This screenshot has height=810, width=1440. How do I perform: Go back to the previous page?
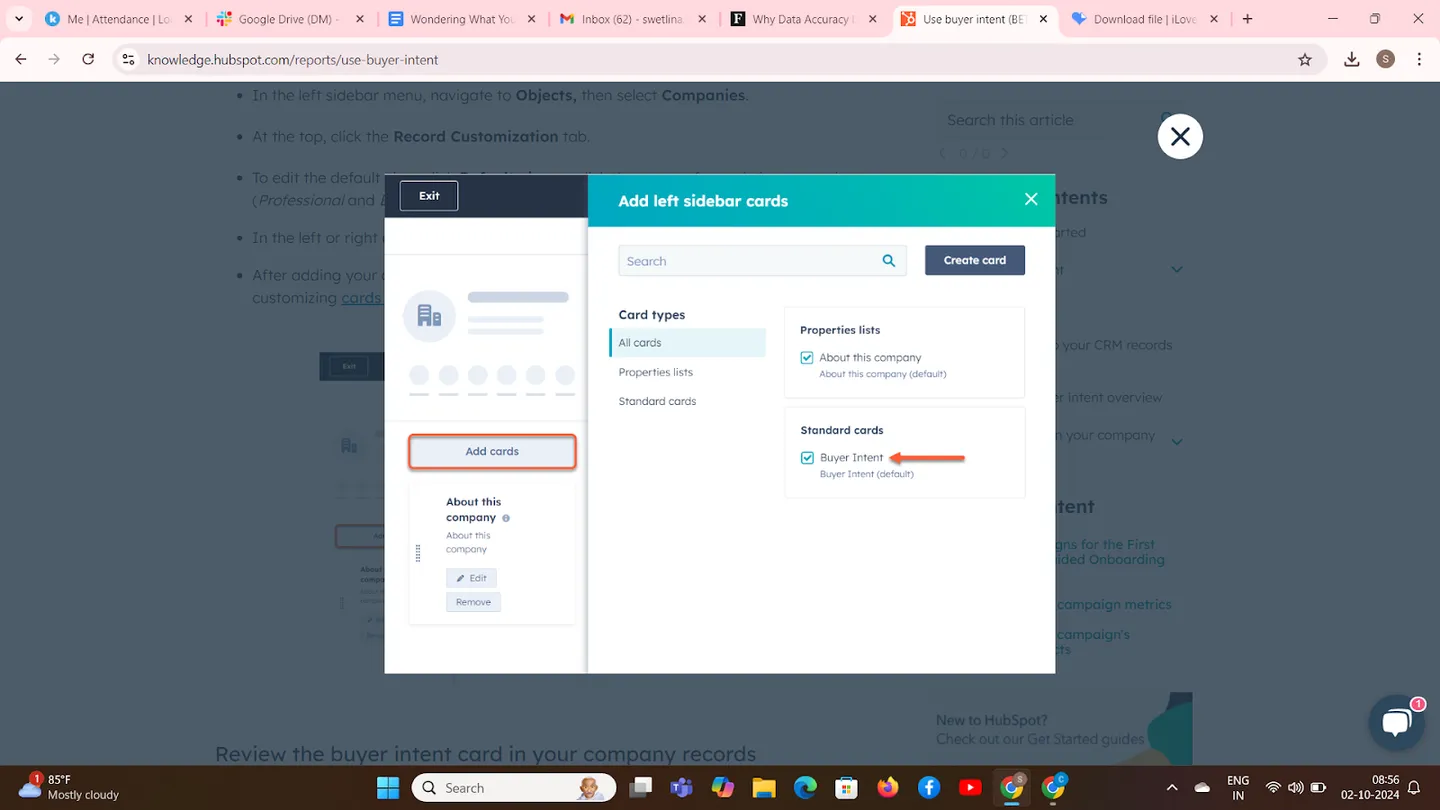(x=21, y=60)
